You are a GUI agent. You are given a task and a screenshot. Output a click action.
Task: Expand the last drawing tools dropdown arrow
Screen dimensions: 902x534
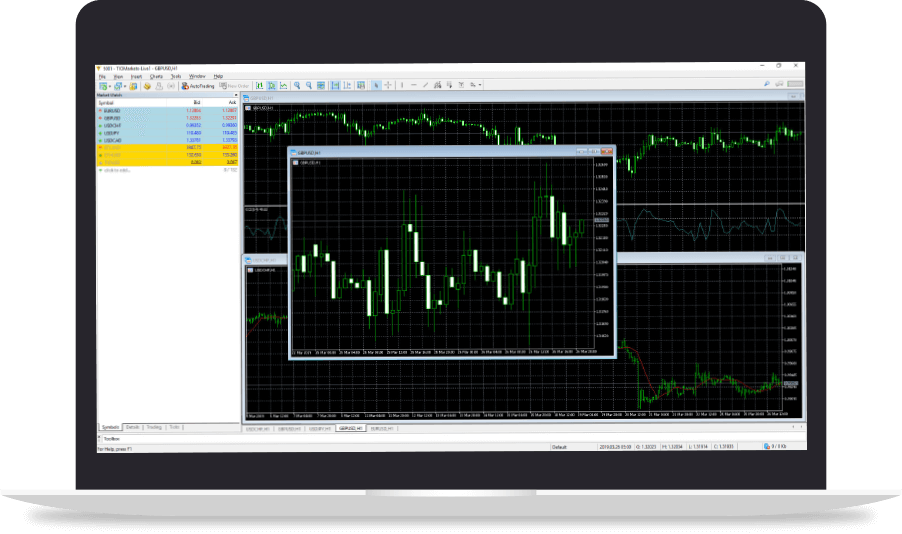pos(481,86)
